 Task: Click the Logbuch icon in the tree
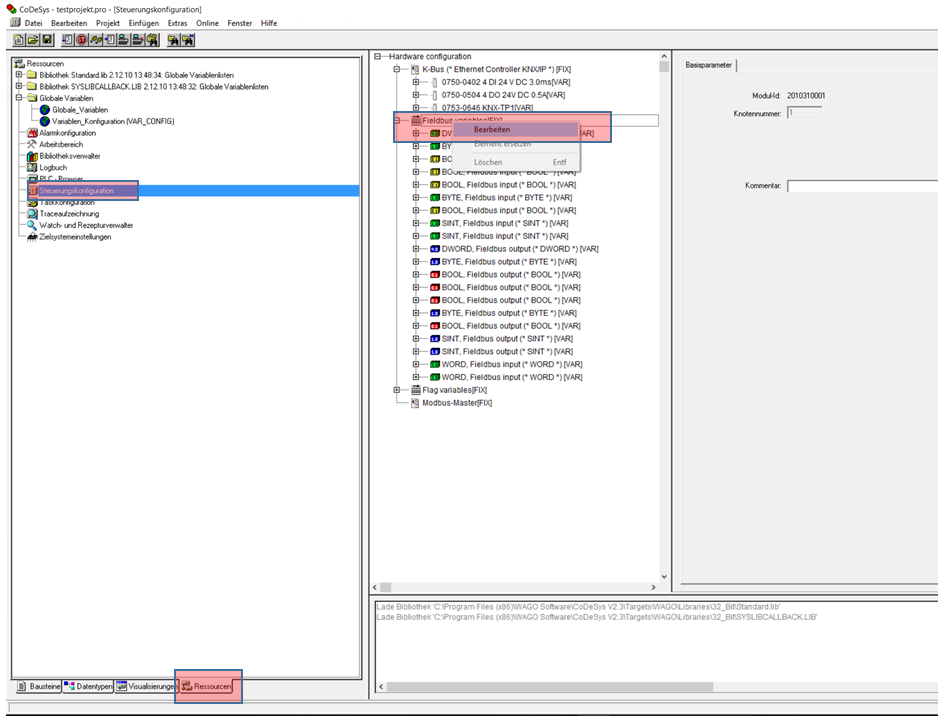point(32,167)
